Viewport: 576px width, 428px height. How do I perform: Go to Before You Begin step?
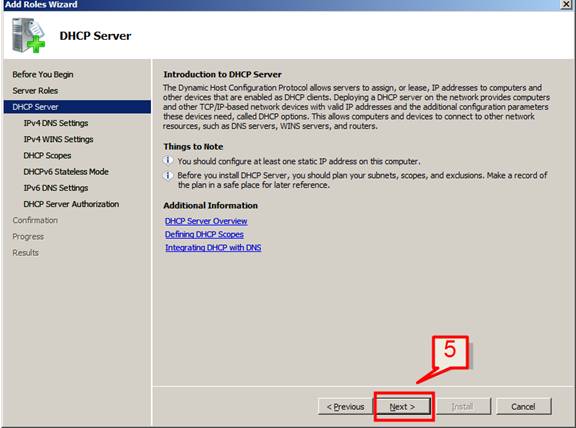point(43,74)
